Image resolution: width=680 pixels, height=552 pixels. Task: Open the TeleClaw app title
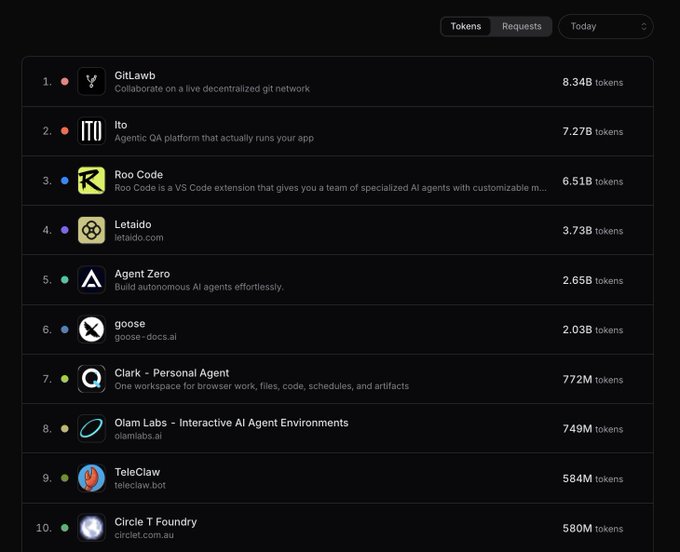click(x=137, y=472)
